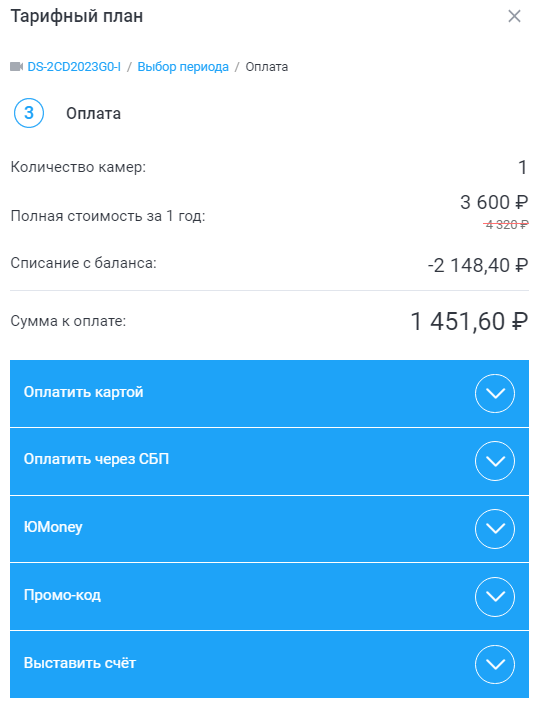Click the 1 451,60 ₽ total amount

469,322
